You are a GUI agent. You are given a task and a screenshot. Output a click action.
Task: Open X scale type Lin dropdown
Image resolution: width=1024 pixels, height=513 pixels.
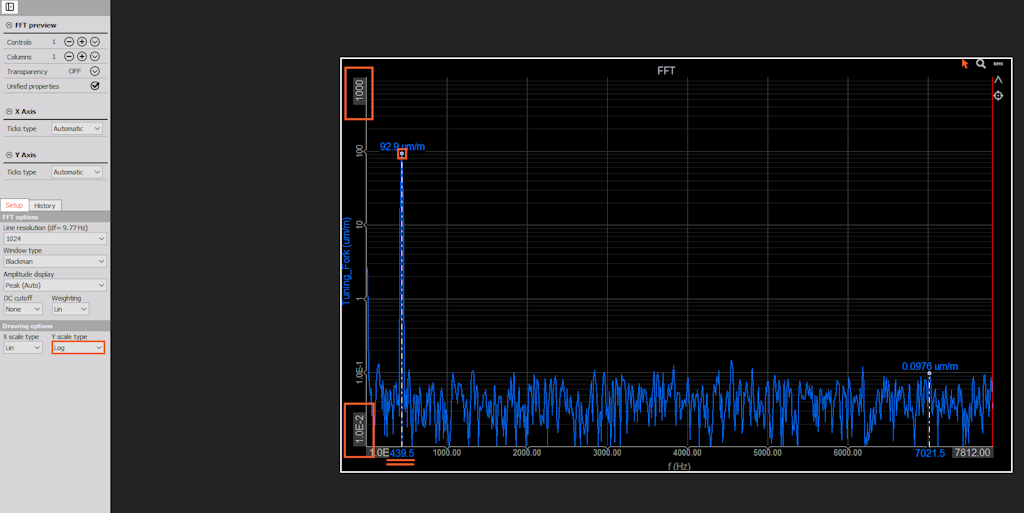(23, 348)
